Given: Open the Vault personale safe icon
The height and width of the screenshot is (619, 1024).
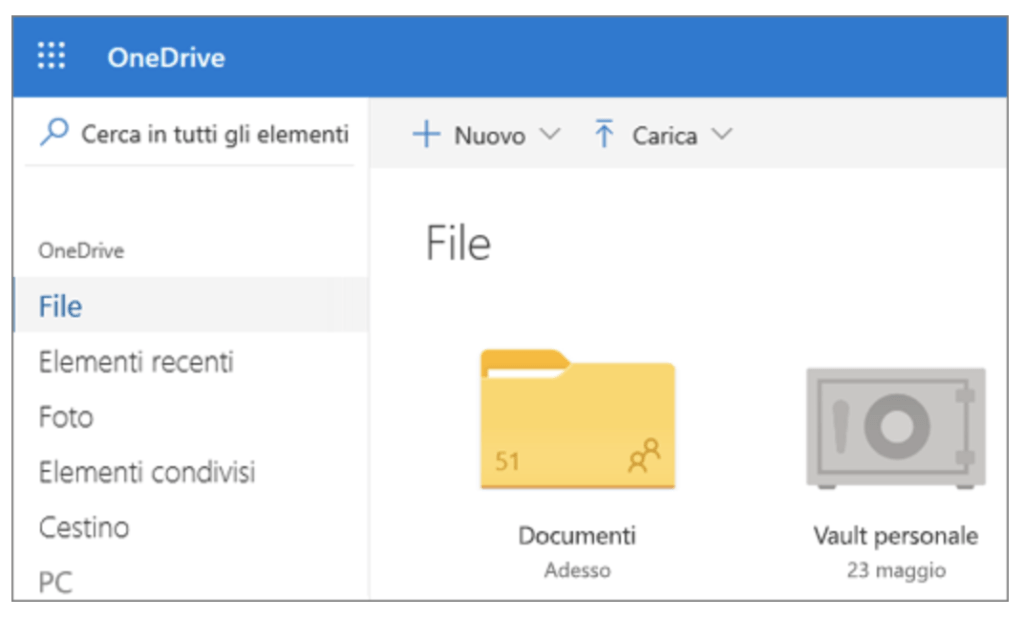Looking at the screenshot, I should tap(895, 427).
